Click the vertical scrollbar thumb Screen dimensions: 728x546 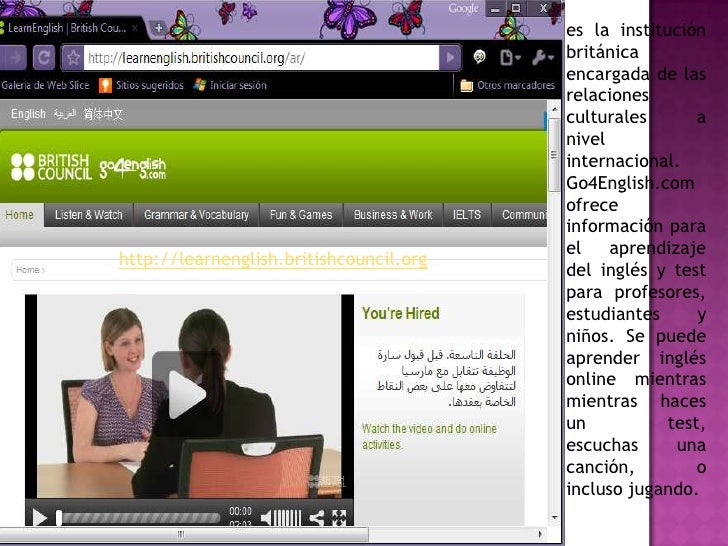tap(554, 155)
